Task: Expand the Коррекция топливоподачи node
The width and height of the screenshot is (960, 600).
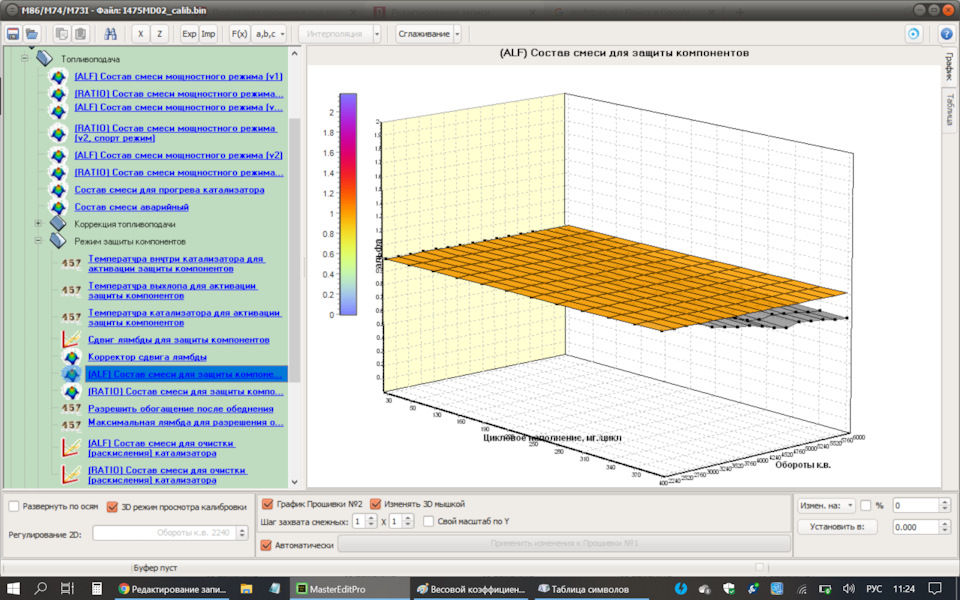Action: point(38,223)
